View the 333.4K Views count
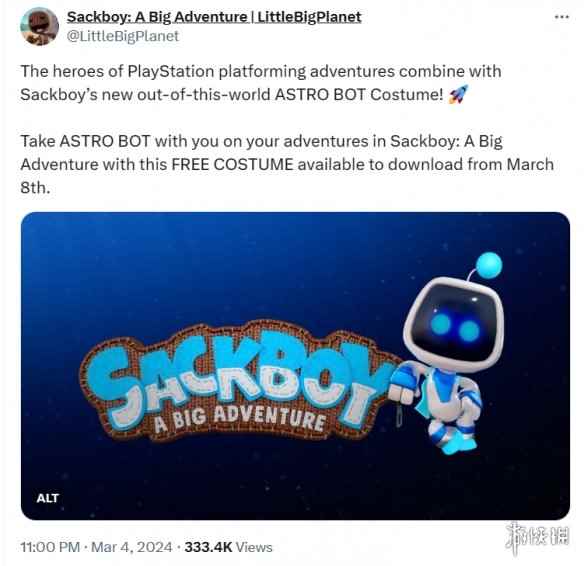 coord(228,547)
